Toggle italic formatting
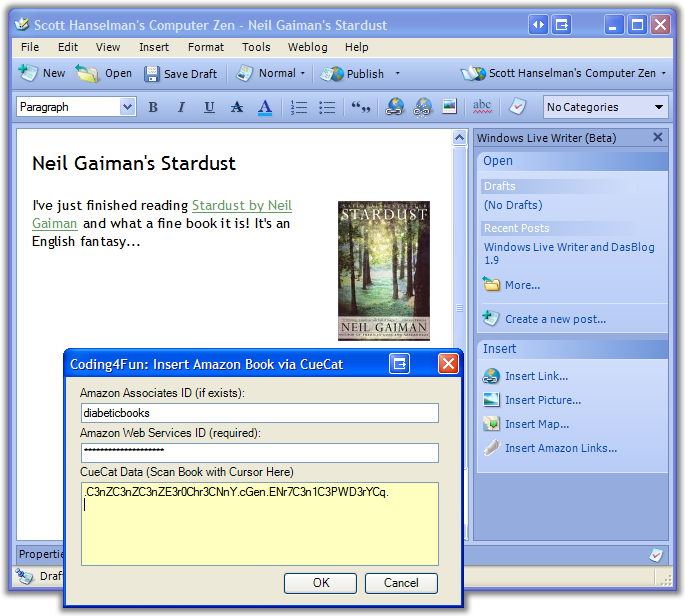The image size is (685, 616). point(181,107)
